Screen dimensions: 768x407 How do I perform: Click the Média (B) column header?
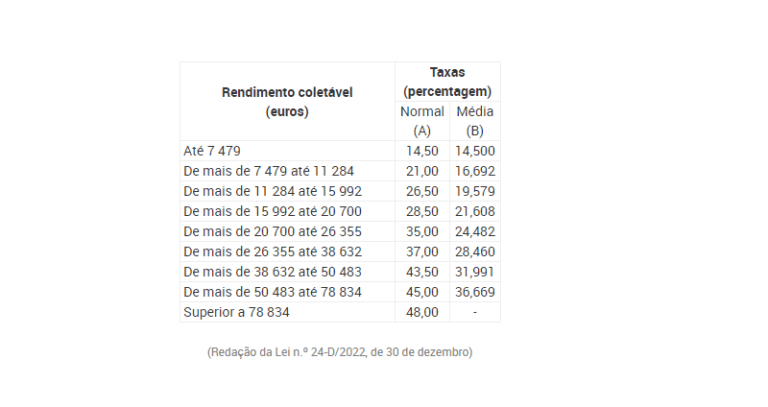point(475,121)
